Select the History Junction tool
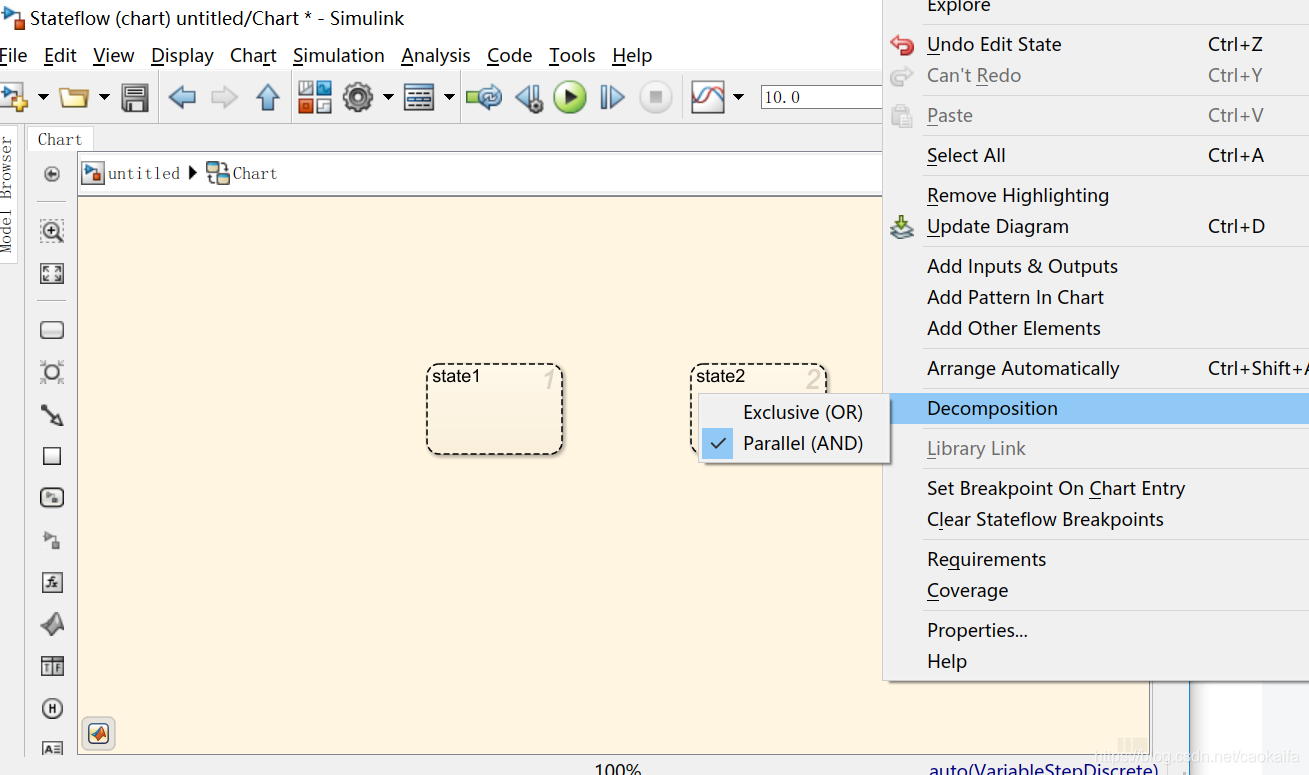This screenshot has height=775, width=1309. [x=51, y=708]
